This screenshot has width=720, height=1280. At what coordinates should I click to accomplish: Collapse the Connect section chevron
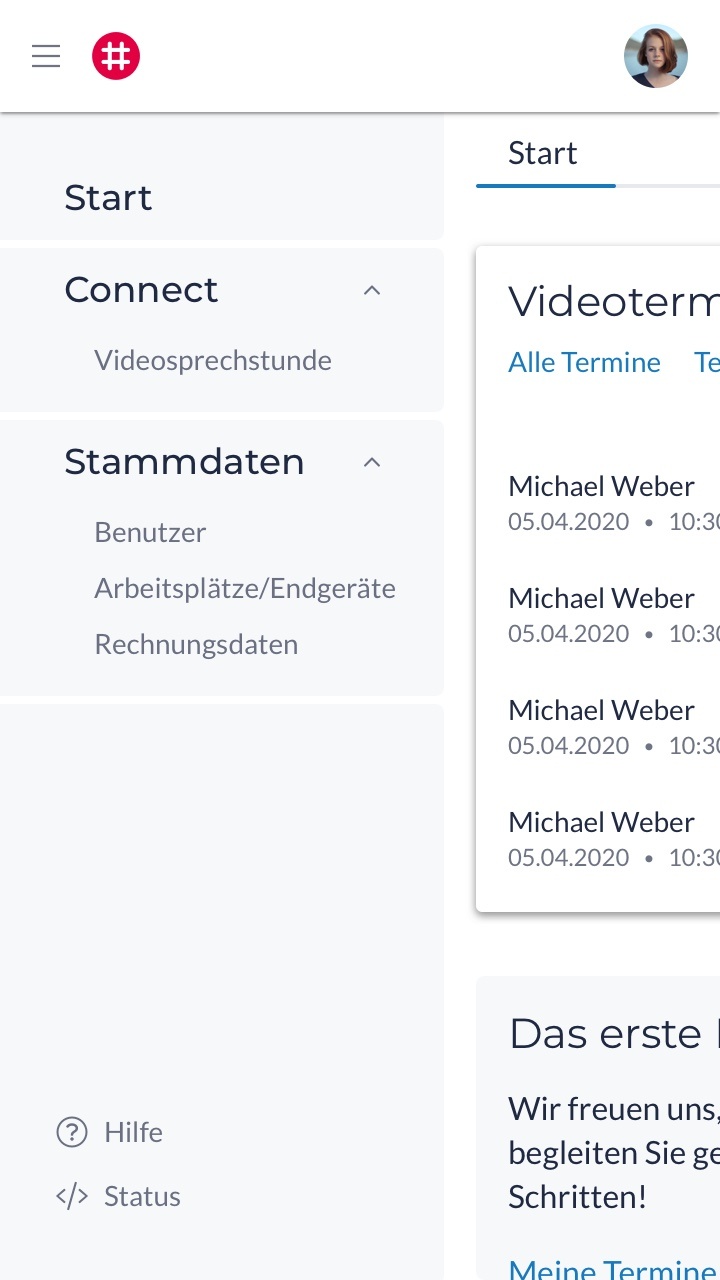tap(372, 290)
